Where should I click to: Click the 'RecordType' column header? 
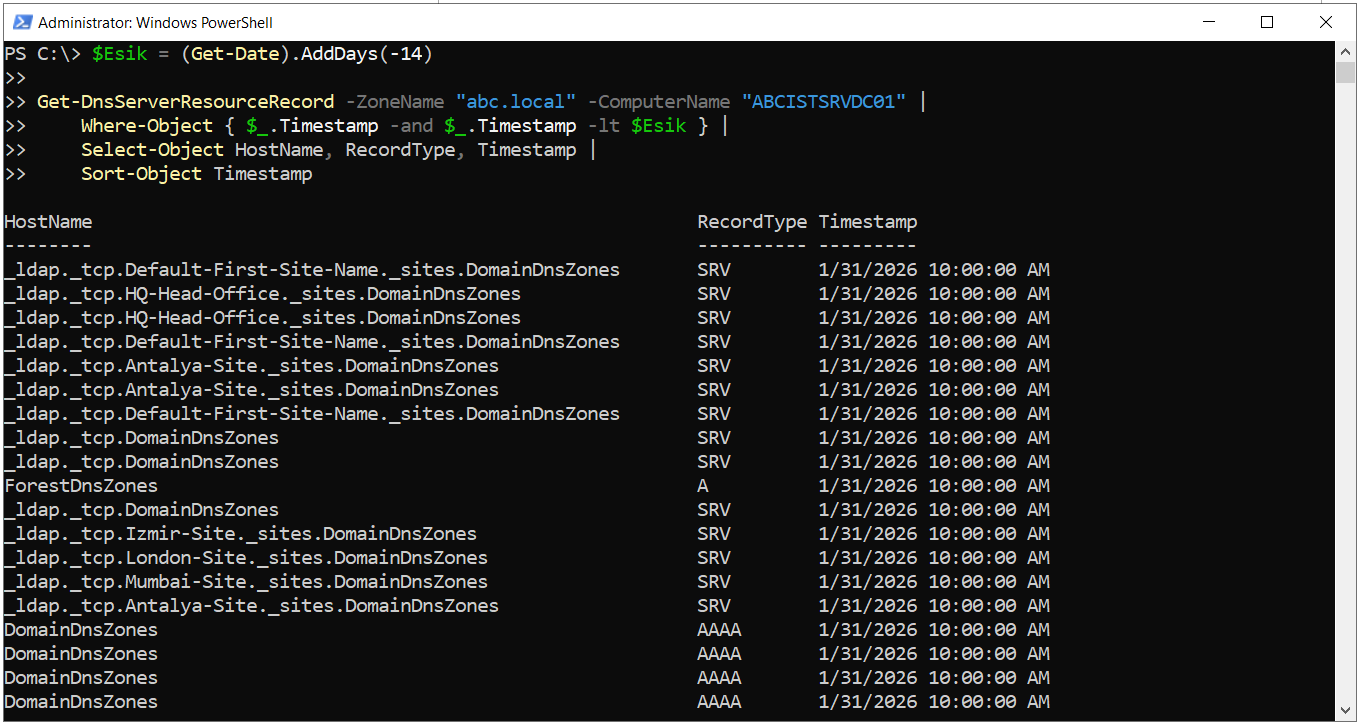click(x=752, y=222)
